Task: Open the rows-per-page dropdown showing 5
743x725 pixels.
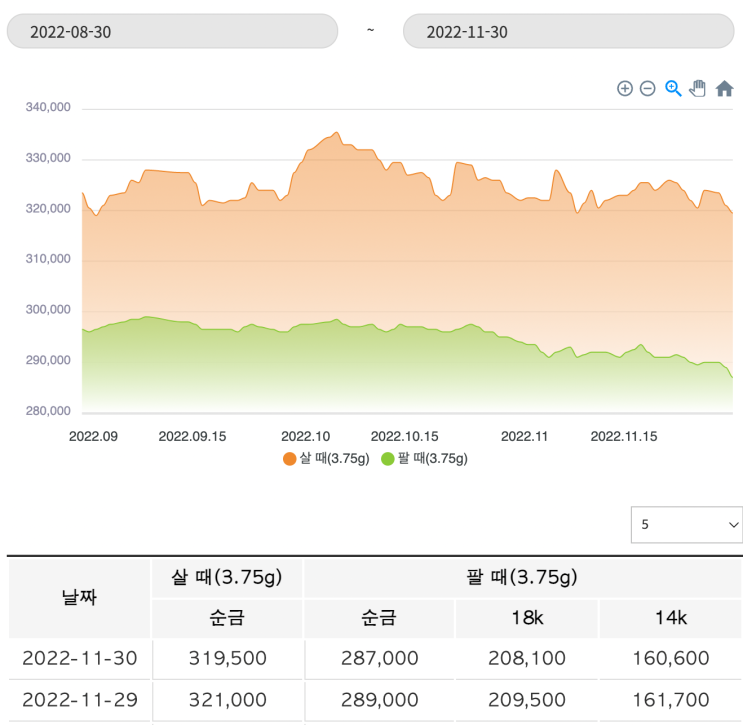Action: click(686, 524)
